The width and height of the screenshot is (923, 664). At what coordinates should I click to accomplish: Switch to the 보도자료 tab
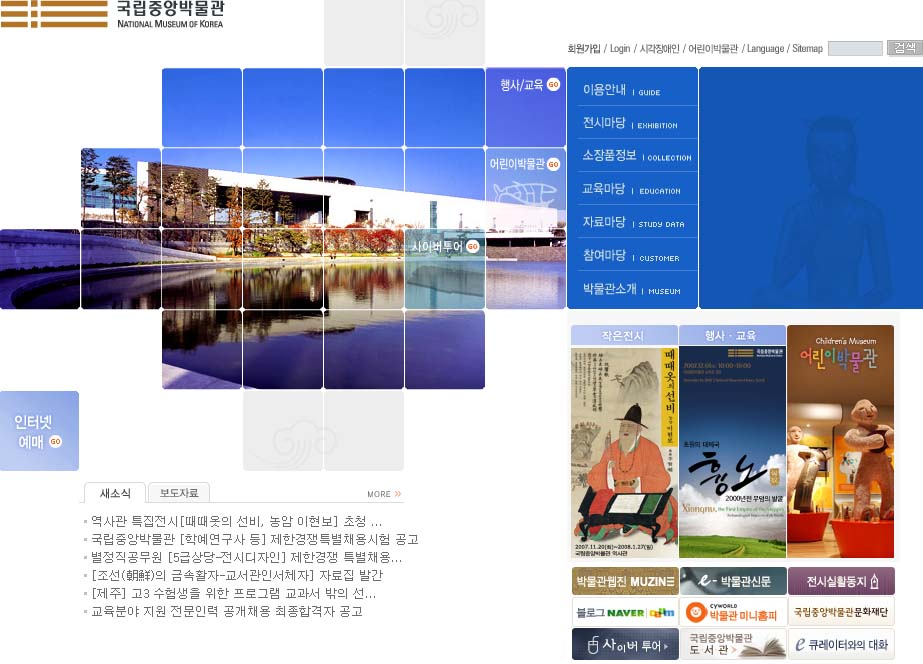(179, 492)
